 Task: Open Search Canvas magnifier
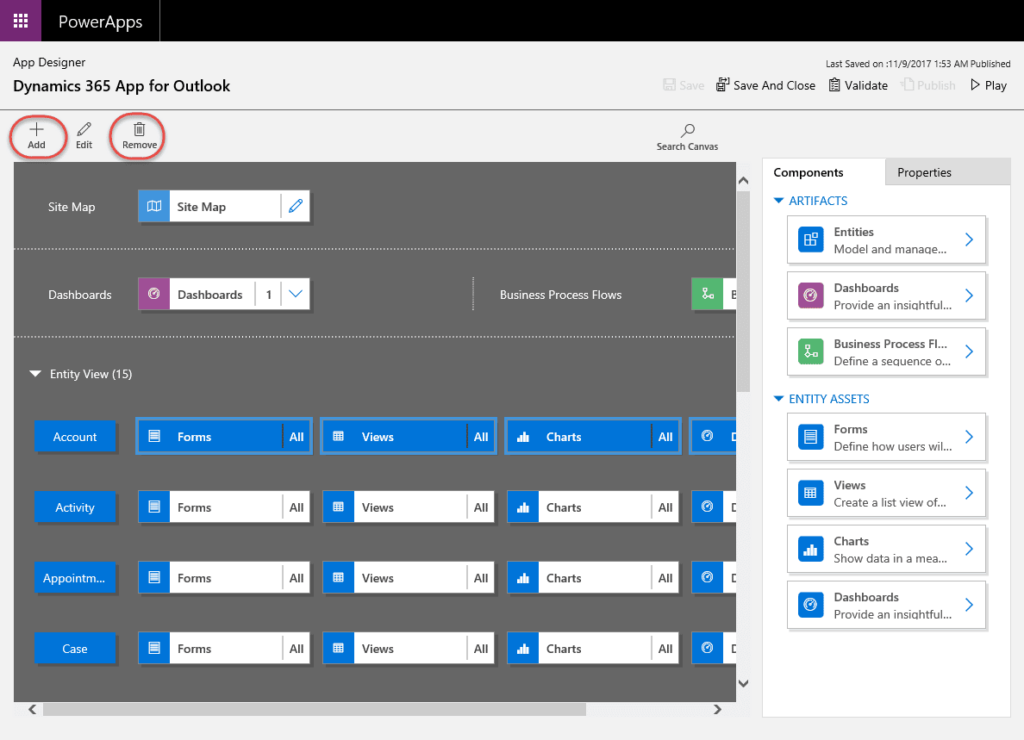pyautogui.click(x=687, y=130)
